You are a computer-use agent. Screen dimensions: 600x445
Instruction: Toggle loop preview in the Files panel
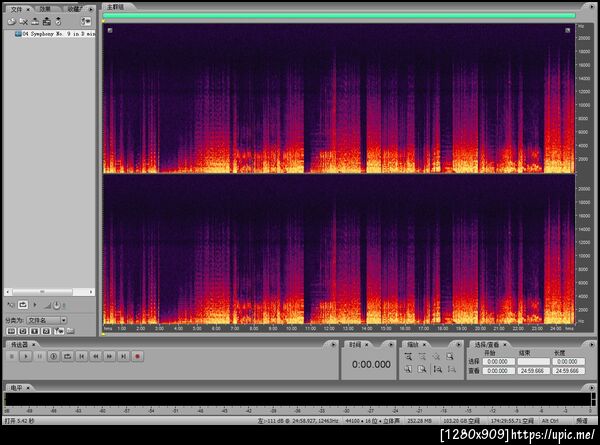point(23,305)
